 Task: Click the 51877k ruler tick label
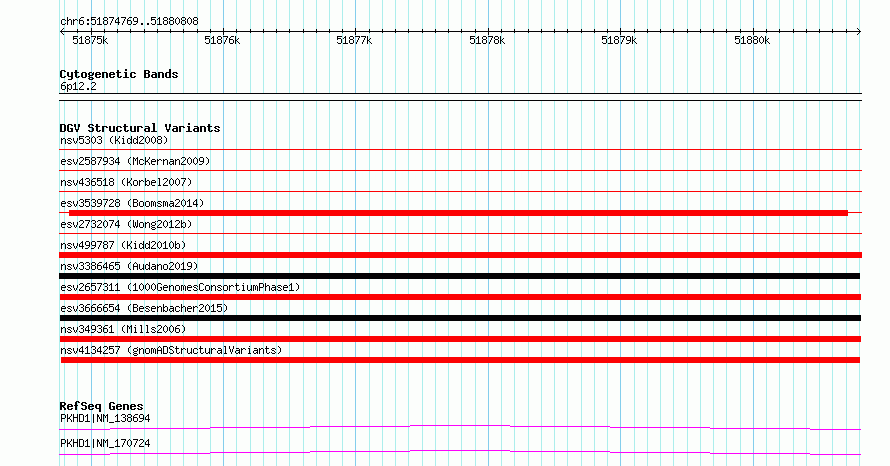pos(354,40)
